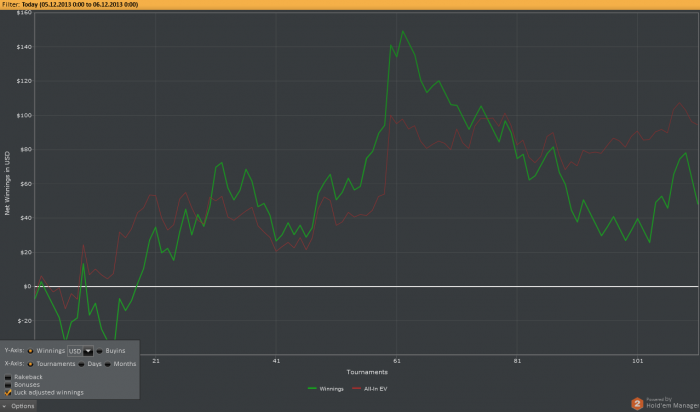Viewport: 700px width, 412px height.
Task: Select the Months X-axis radio button
Action: pos(108,364)
